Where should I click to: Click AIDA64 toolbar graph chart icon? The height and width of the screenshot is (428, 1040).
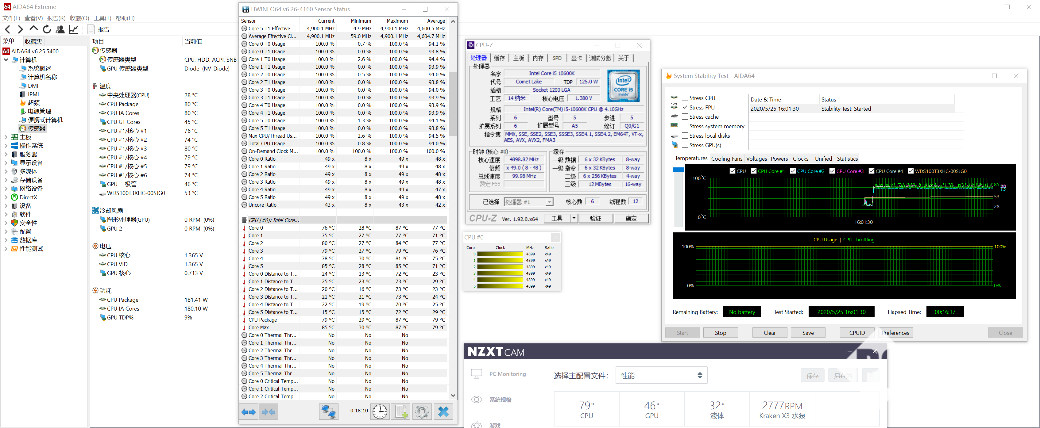[73, 29]
